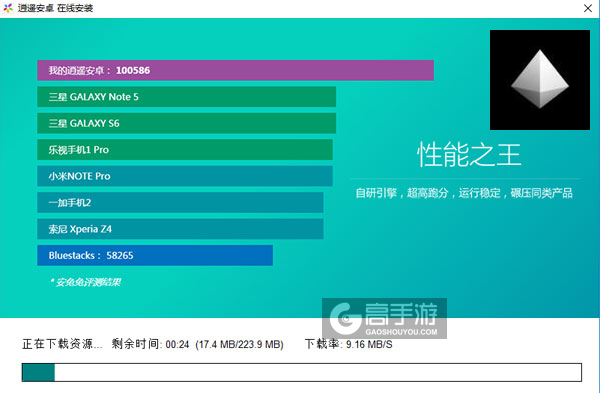Image resolution: width=600 pixels, height=393 pixels.
Task: Click the 正在下载资源 status text
Action: coord(62,344)
